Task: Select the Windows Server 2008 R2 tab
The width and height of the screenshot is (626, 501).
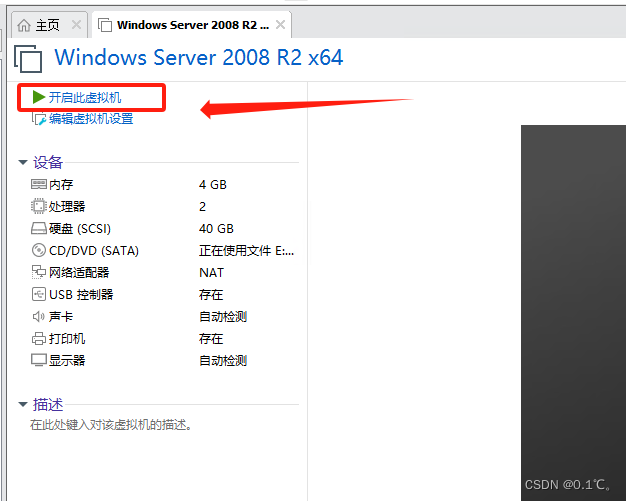Action: [x=193, y=25]
